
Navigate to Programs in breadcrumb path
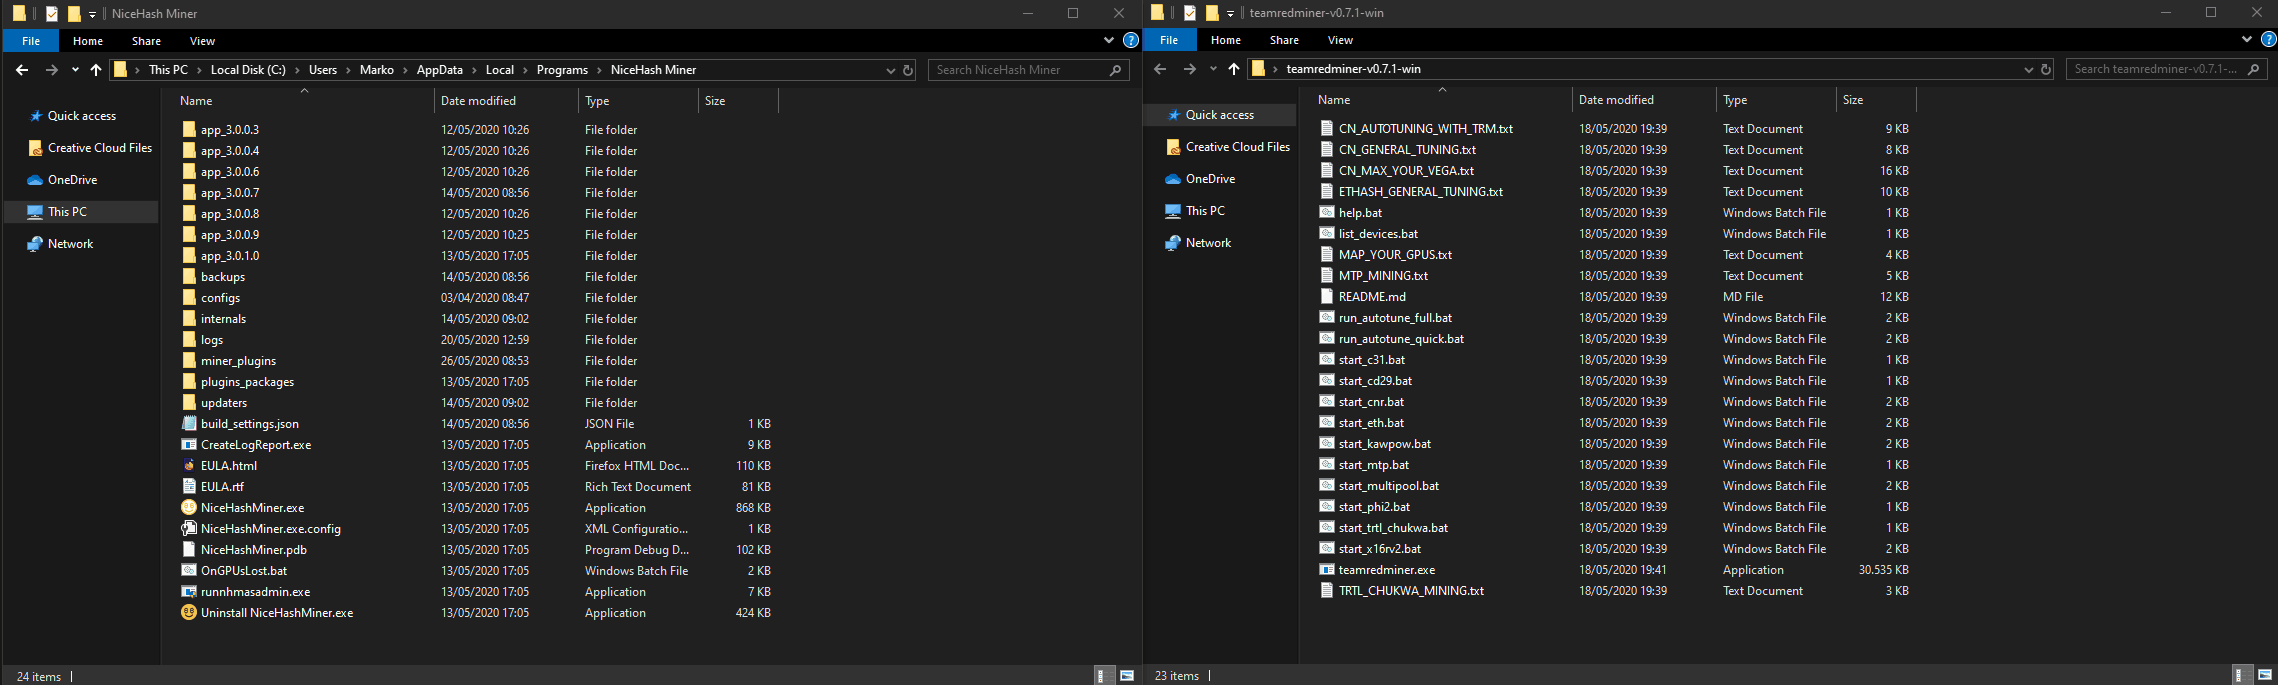(x=562, y=70)
